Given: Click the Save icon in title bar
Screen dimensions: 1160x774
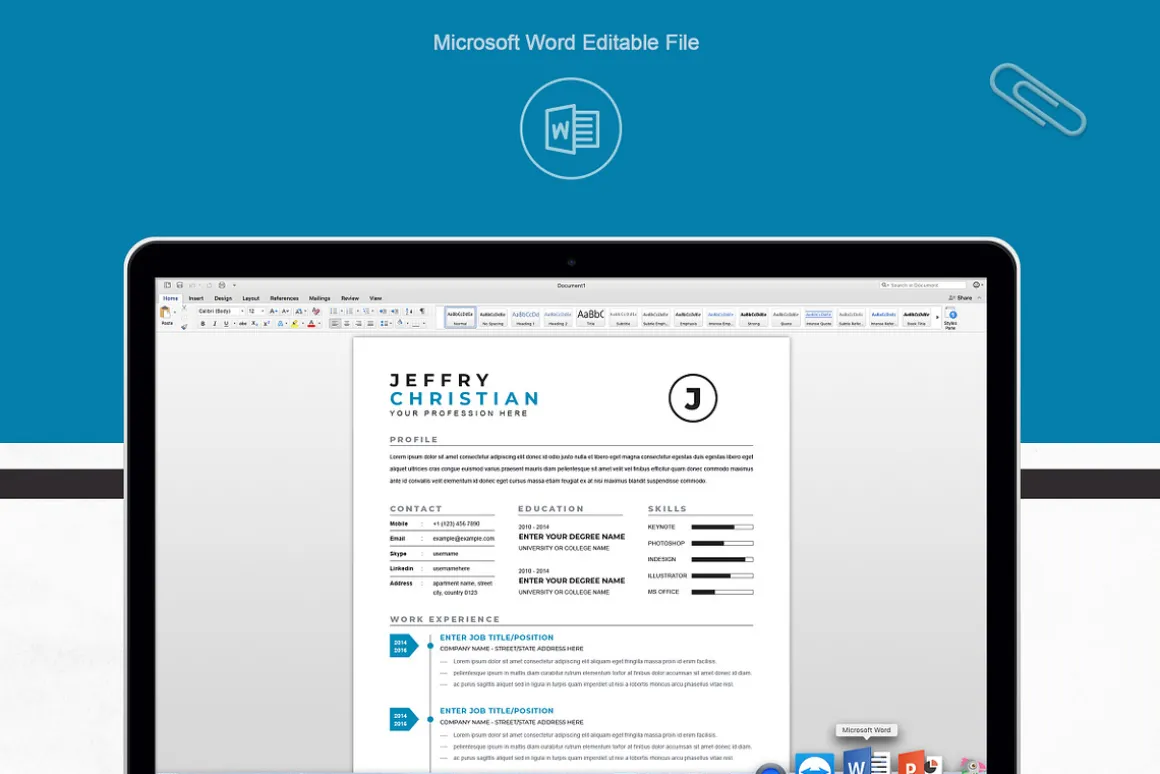Looking at the screenshot, I should [x=180, y=285].
